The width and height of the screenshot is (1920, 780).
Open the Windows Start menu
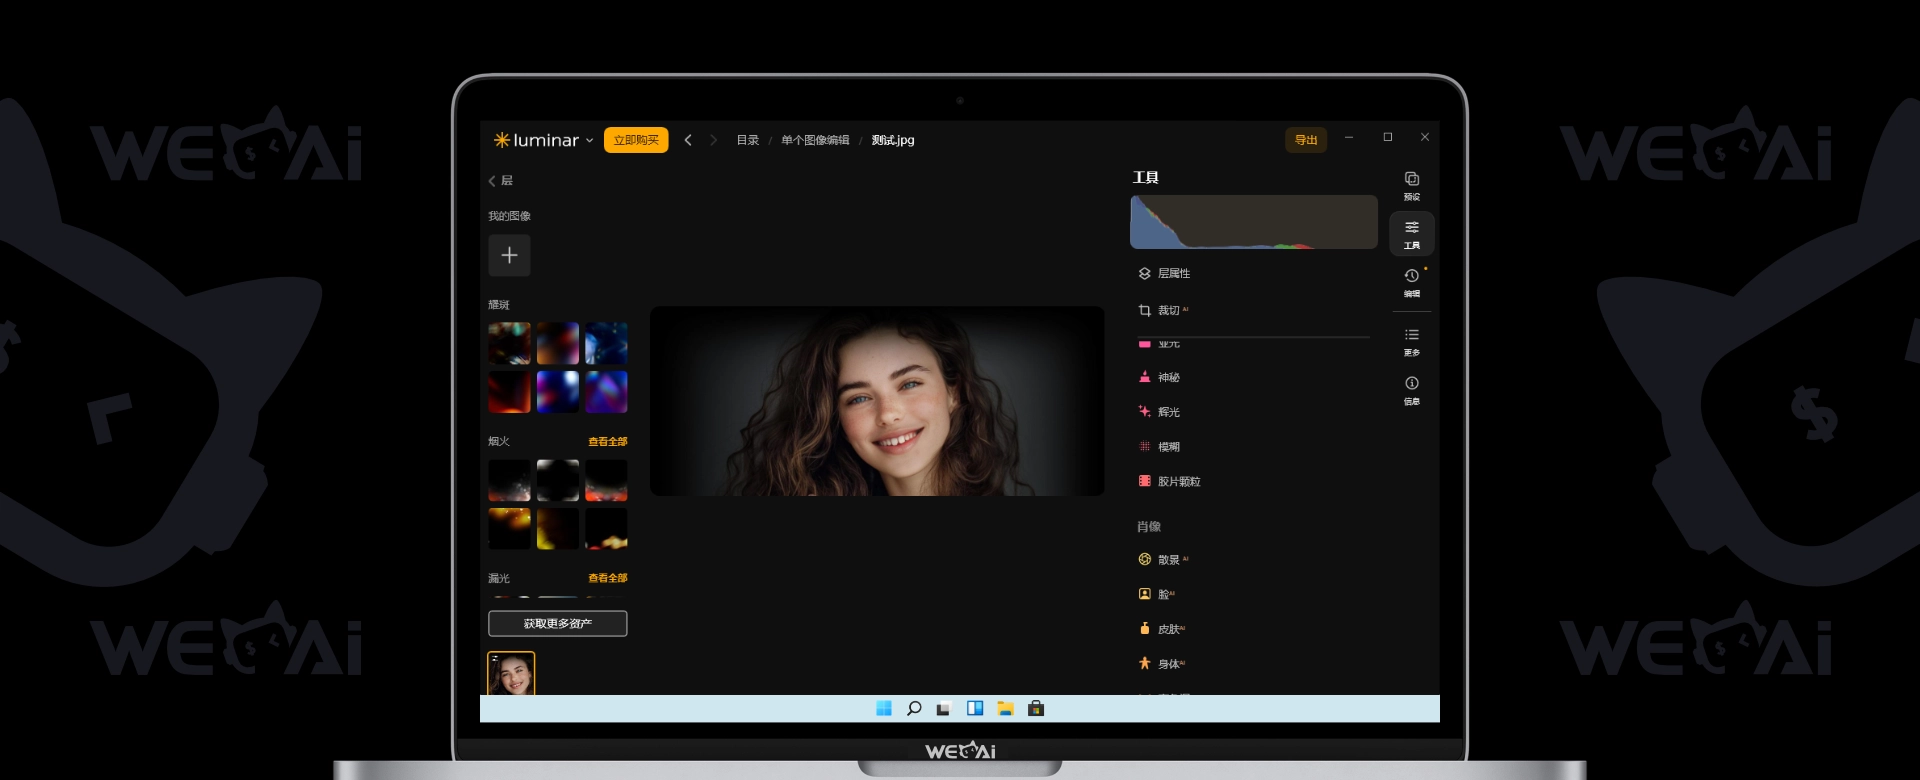click(884, 709)
